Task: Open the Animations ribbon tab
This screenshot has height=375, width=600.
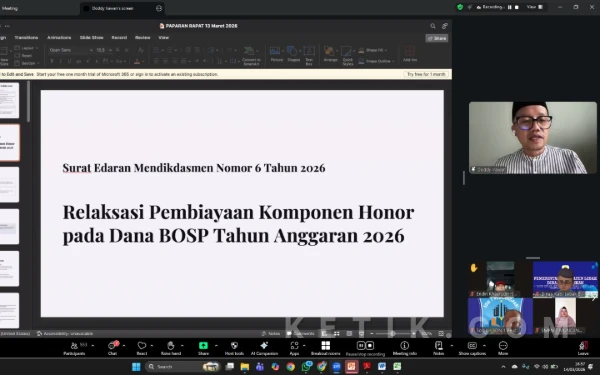Action: click(59, 38)
